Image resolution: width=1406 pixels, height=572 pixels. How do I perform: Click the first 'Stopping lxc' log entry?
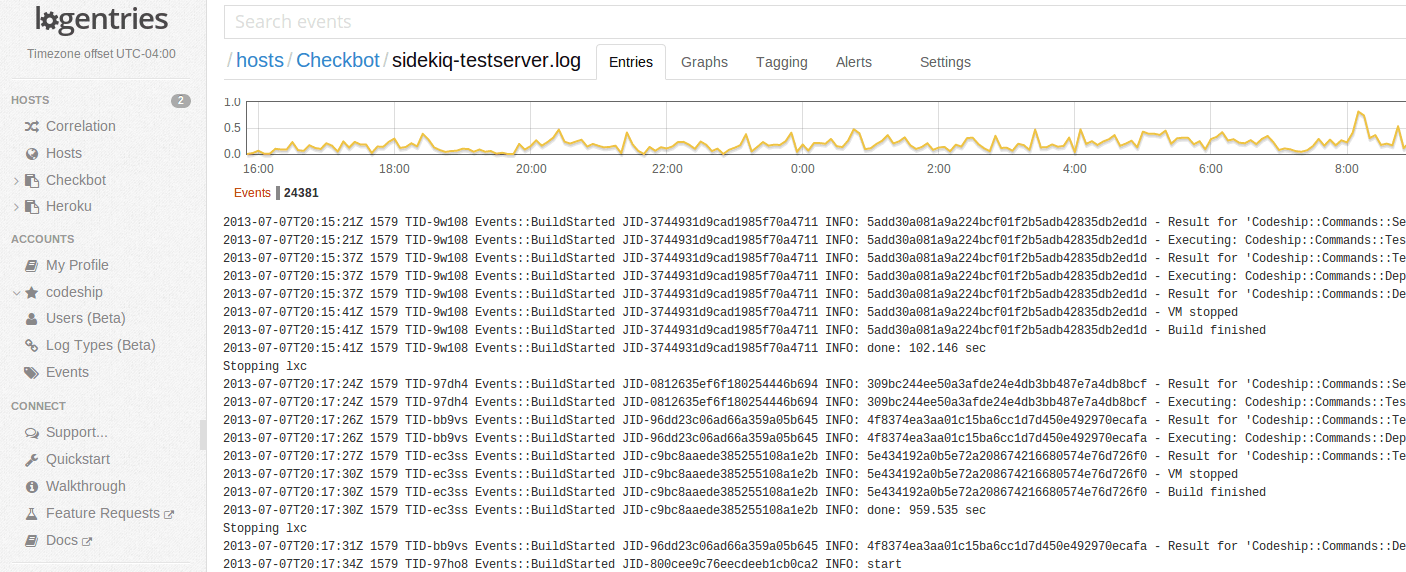click(265, 366)
